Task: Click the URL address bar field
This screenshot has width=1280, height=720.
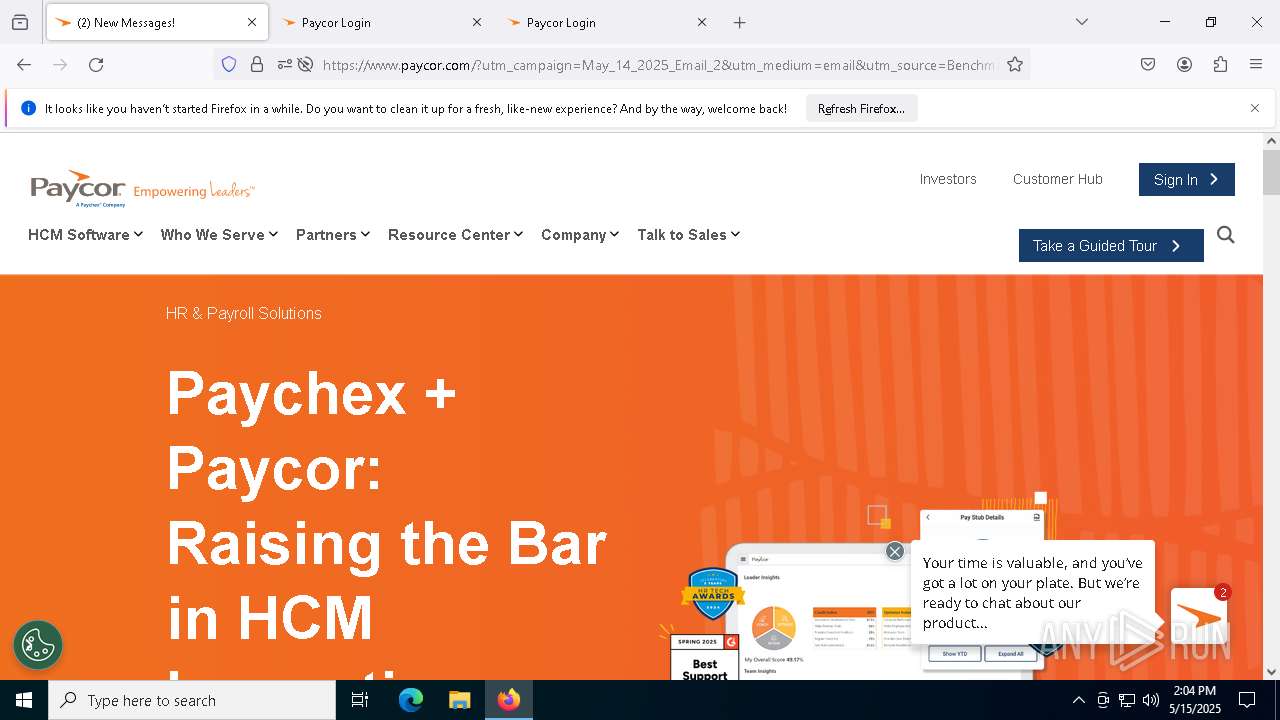Action: (x=660, y=64)
